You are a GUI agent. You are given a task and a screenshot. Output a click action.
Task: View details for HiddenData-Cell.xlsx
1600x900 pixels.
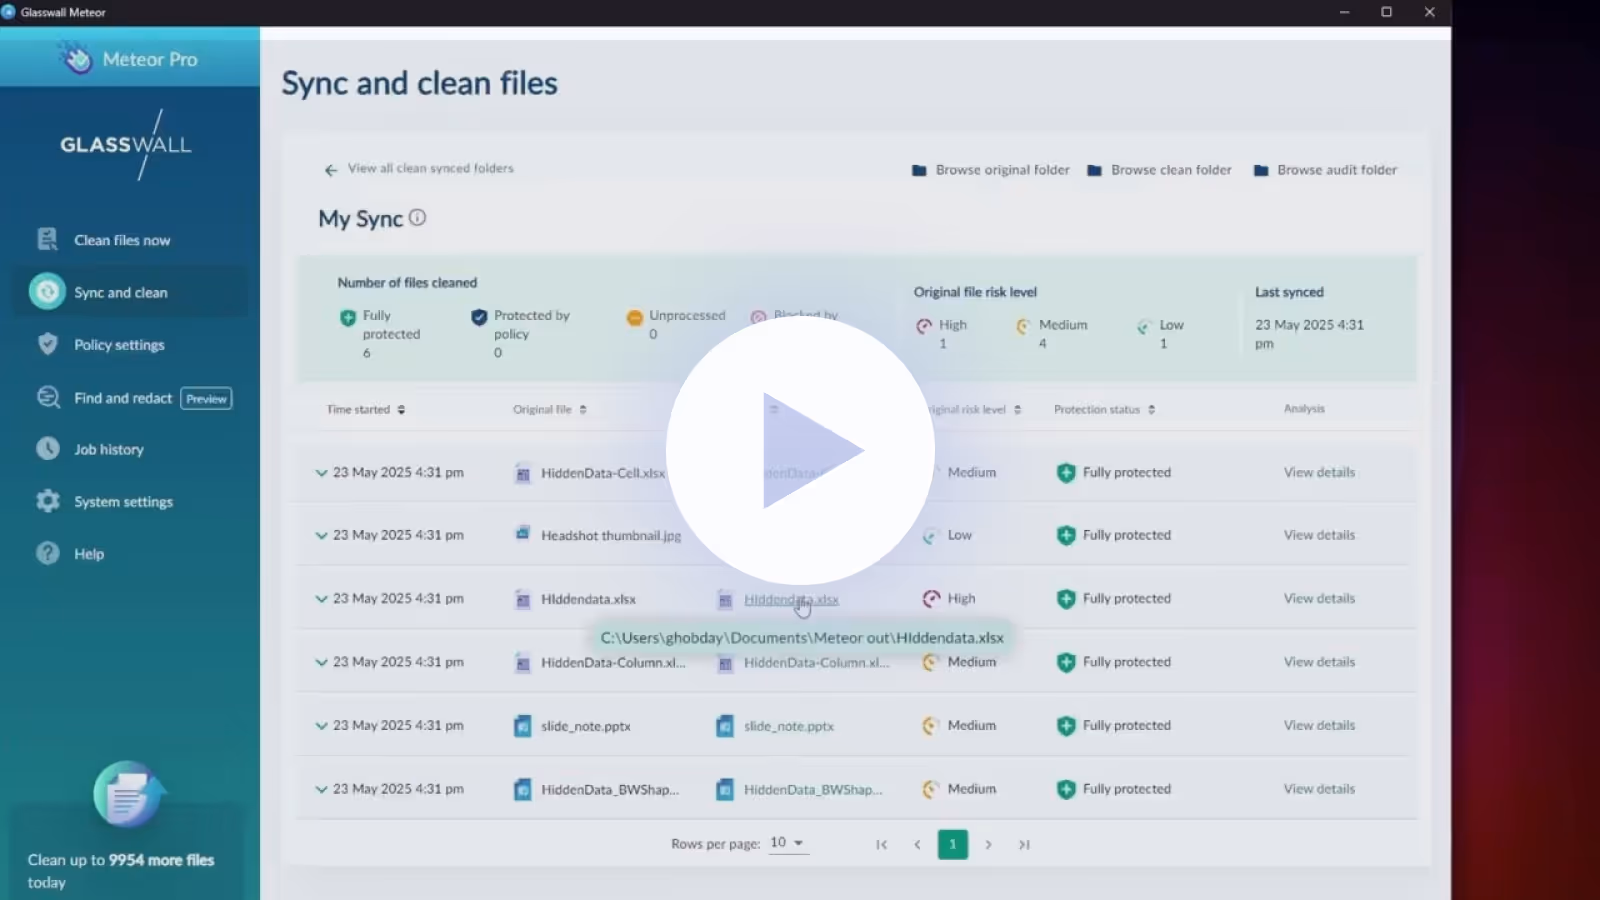tap(1319, 472)
